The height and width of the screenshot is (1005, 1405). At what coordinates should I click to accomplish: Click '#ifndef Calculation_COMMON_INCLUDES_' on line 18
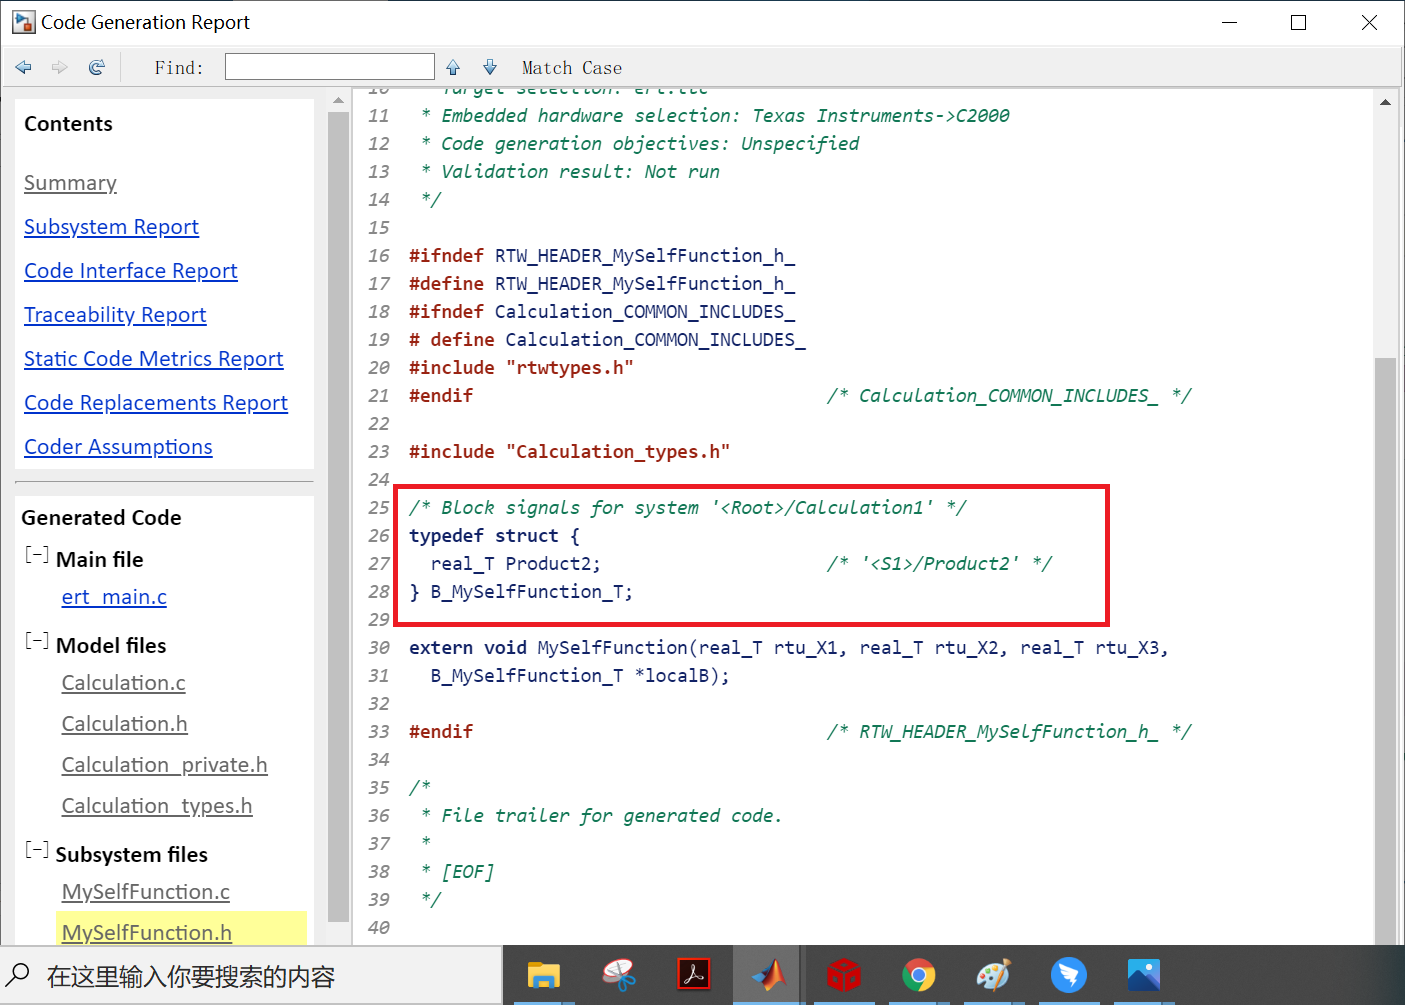click(602, 312)
